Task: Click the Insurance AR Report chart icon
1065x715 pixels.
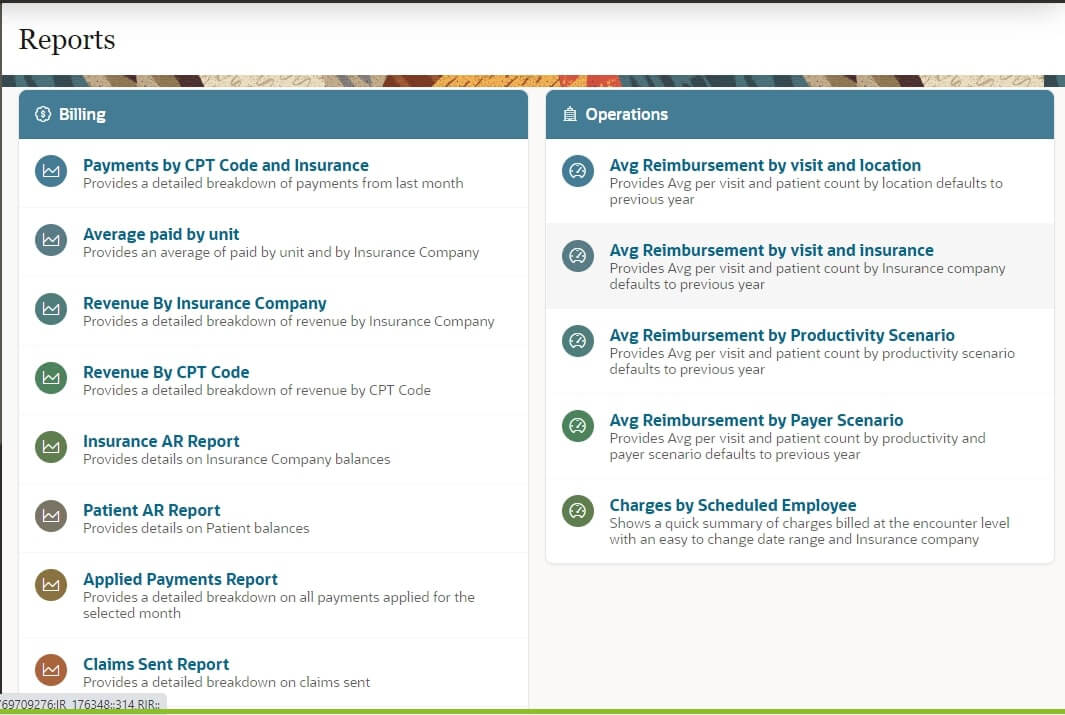Action: point(50,447)
